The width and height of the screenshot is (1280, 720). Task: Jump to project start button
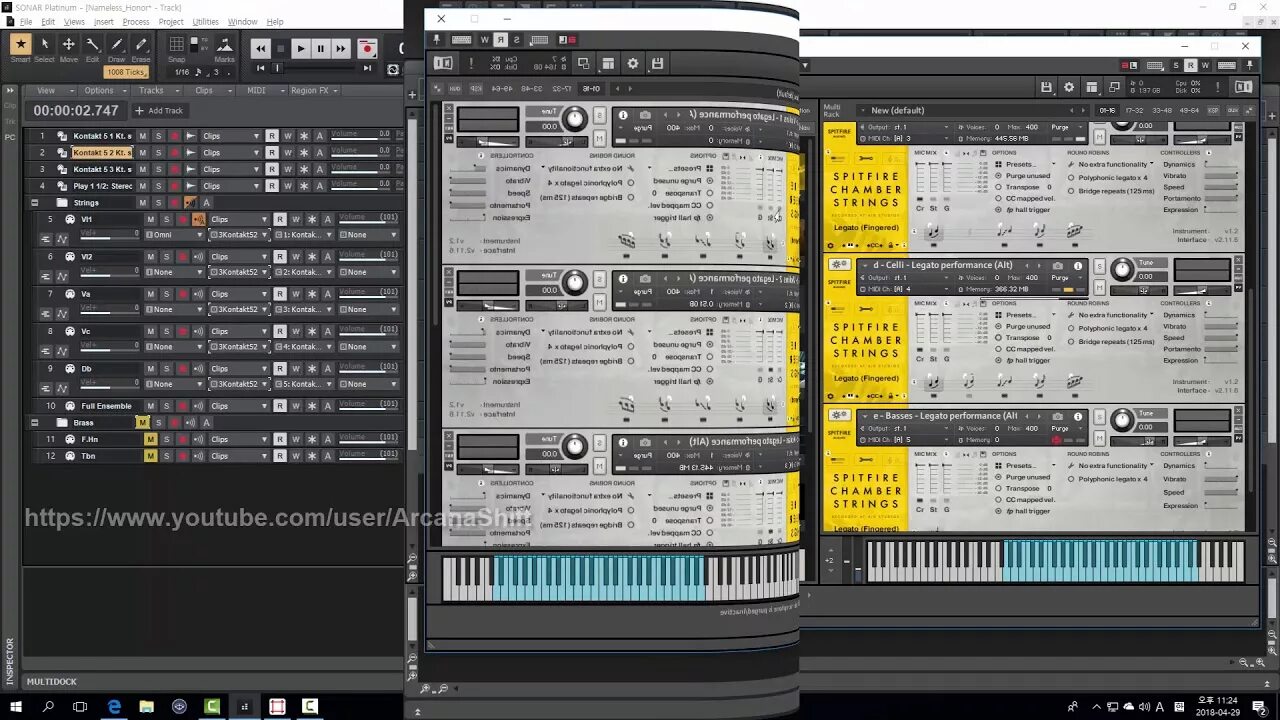pyautogui.click(x=261, y=68)
